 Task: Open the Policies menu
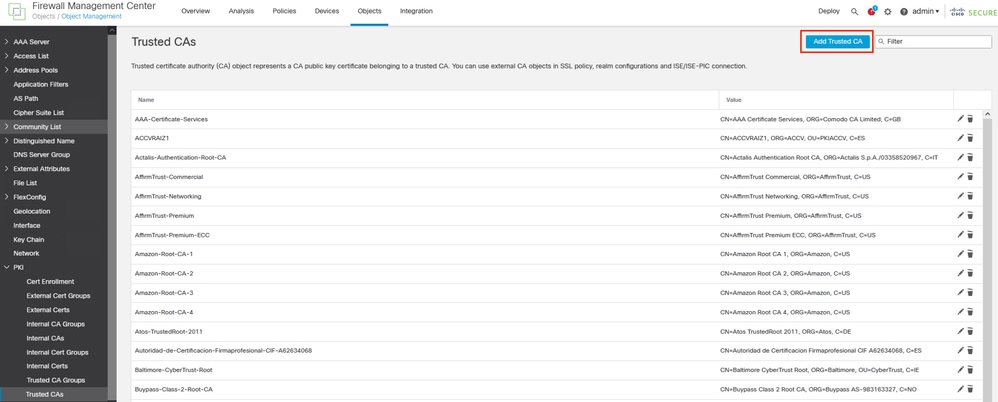284,11
